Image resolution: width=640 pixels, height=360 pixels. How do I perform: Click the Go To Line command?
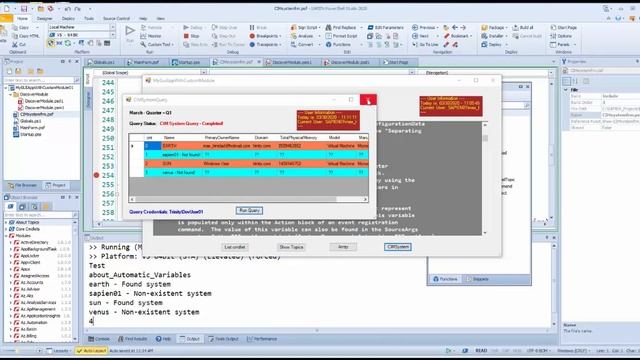(425, 44)
